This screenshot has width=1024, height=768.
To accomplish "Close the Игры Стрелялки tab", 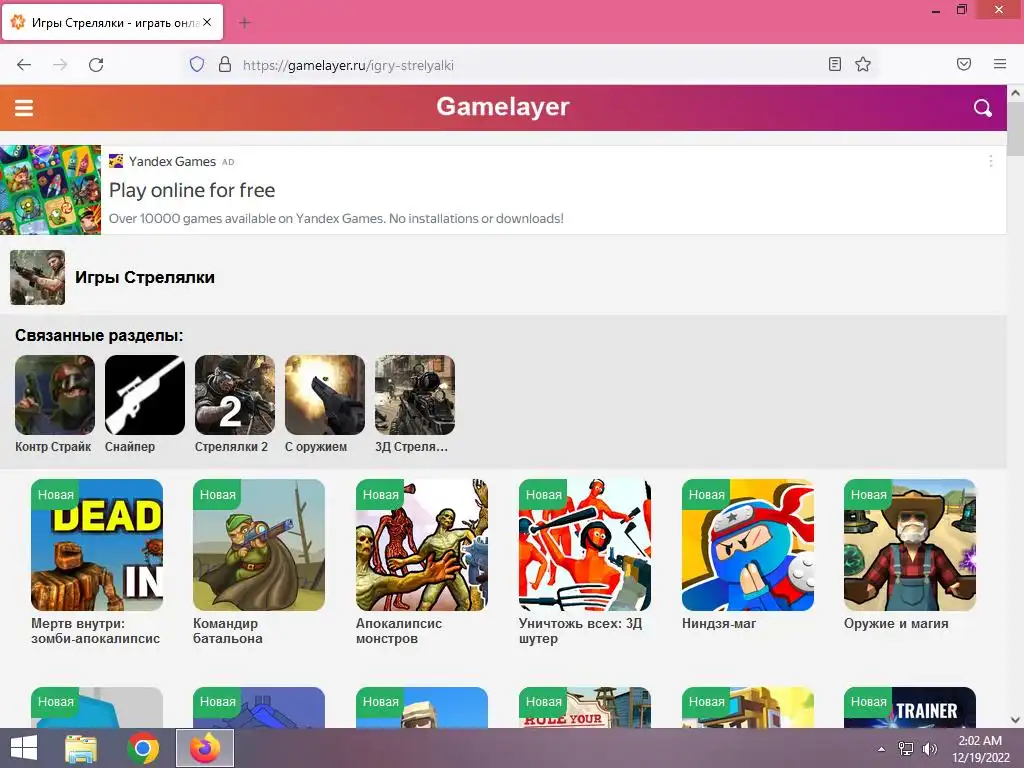I will [207, 22].
